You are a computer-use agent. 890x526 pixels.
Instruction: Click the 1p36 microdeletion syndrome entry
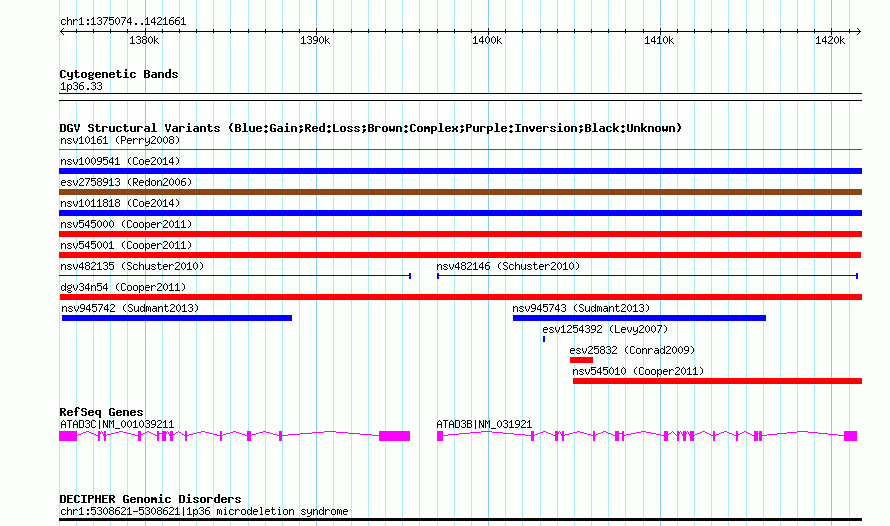(x=204, y=511)
